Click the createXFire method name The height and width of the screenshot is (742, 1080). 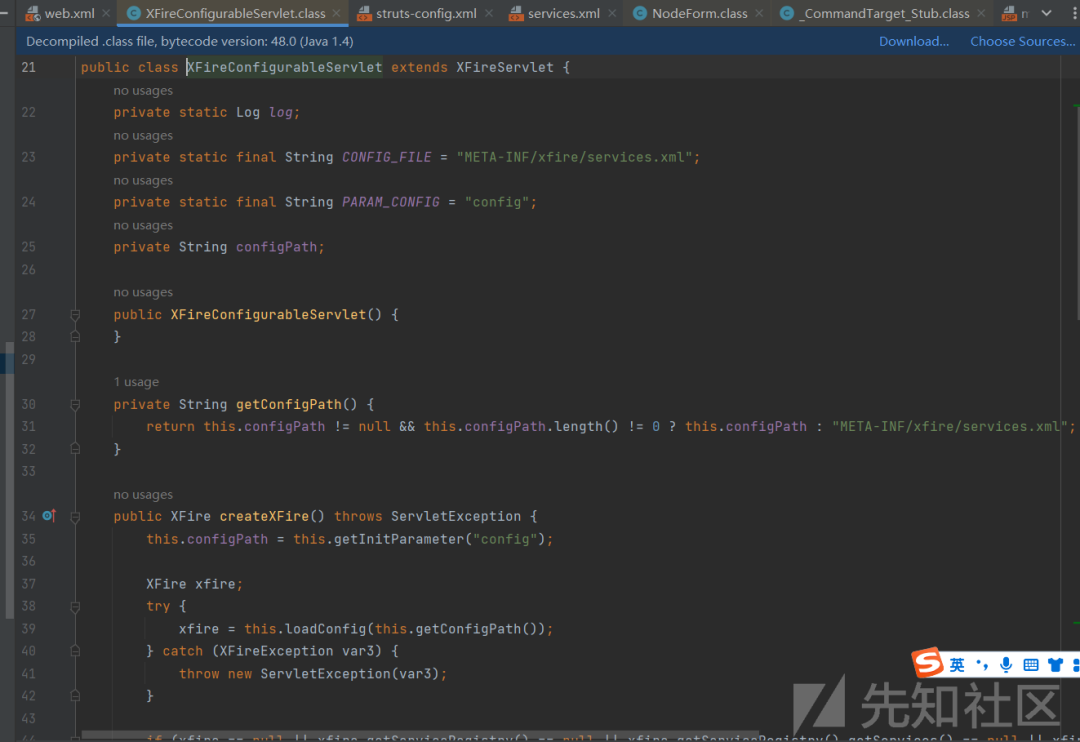[264, 516]
